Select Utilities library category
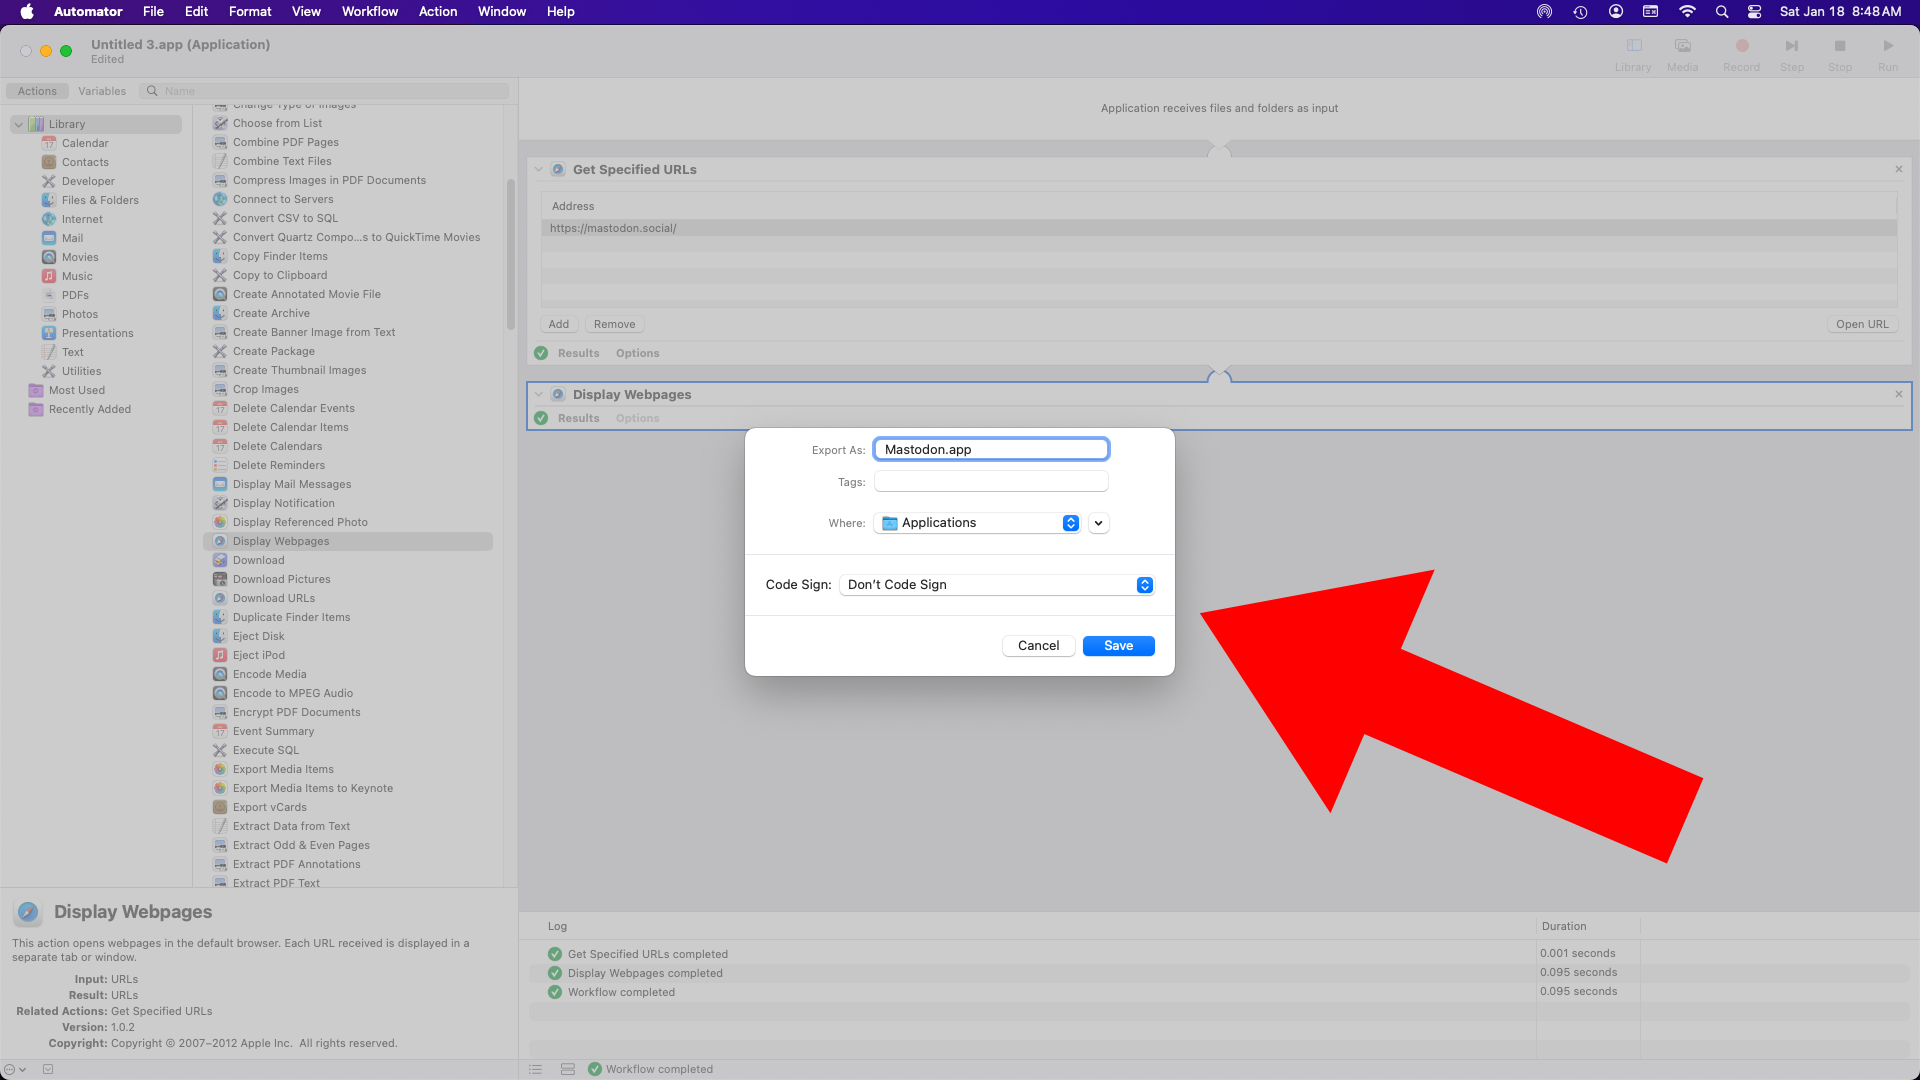Viewport: 1920px width, 1080px height. point(81,371)
